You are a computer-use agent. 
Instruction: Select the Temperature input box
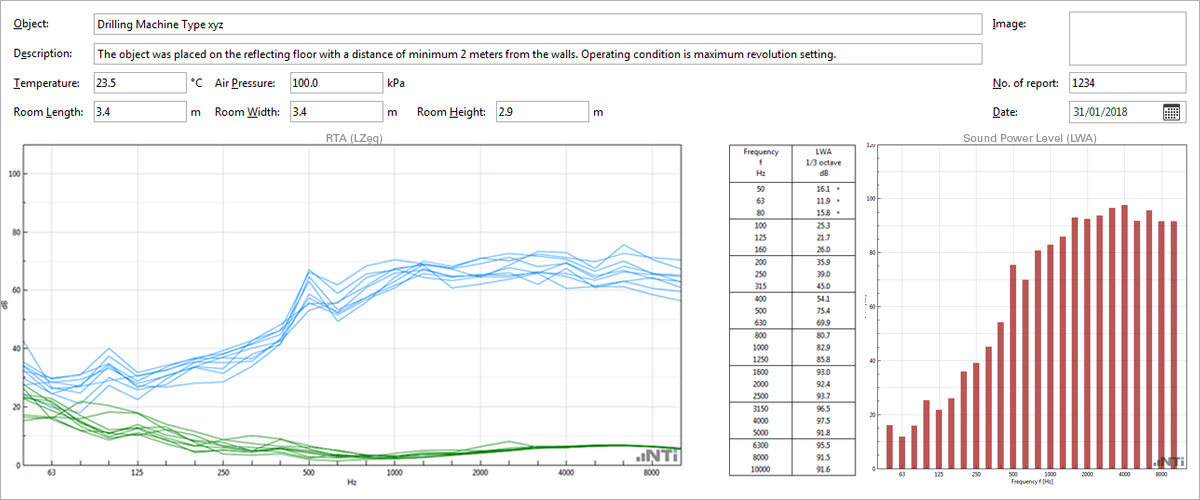coord(139,83)
